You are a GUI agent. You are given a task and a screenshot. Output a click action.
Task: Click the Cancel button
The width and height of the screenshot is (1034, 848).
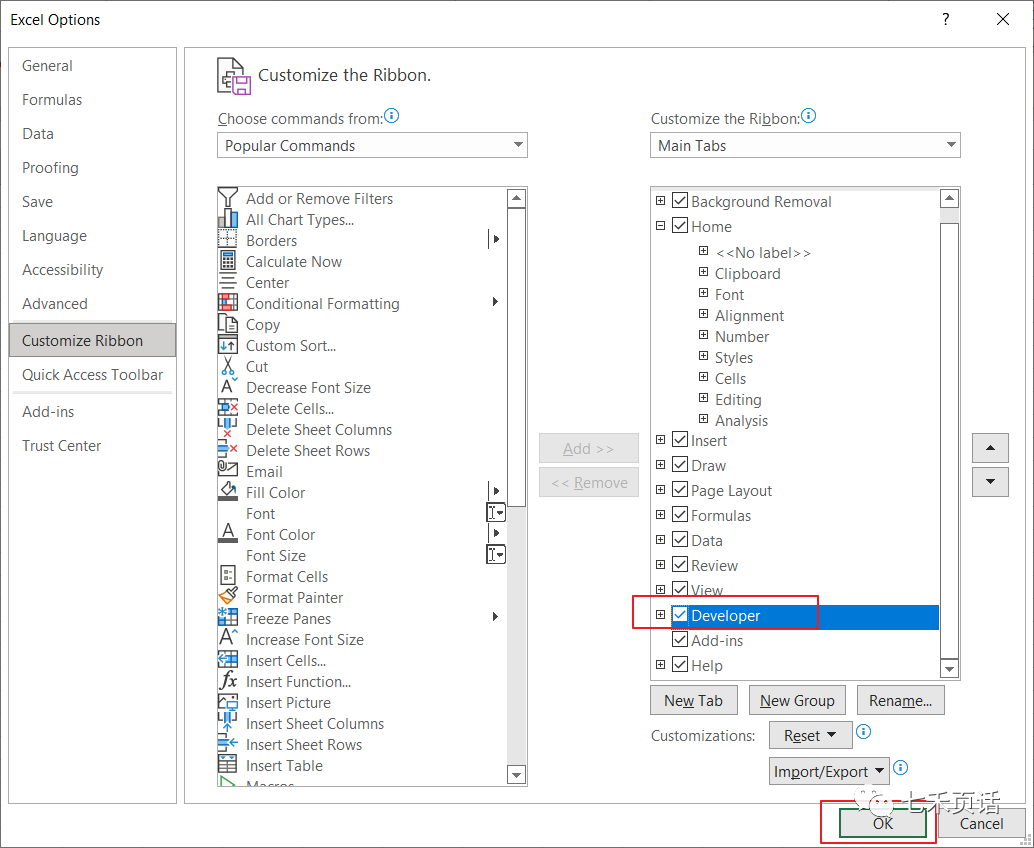[x=981, y=823]
